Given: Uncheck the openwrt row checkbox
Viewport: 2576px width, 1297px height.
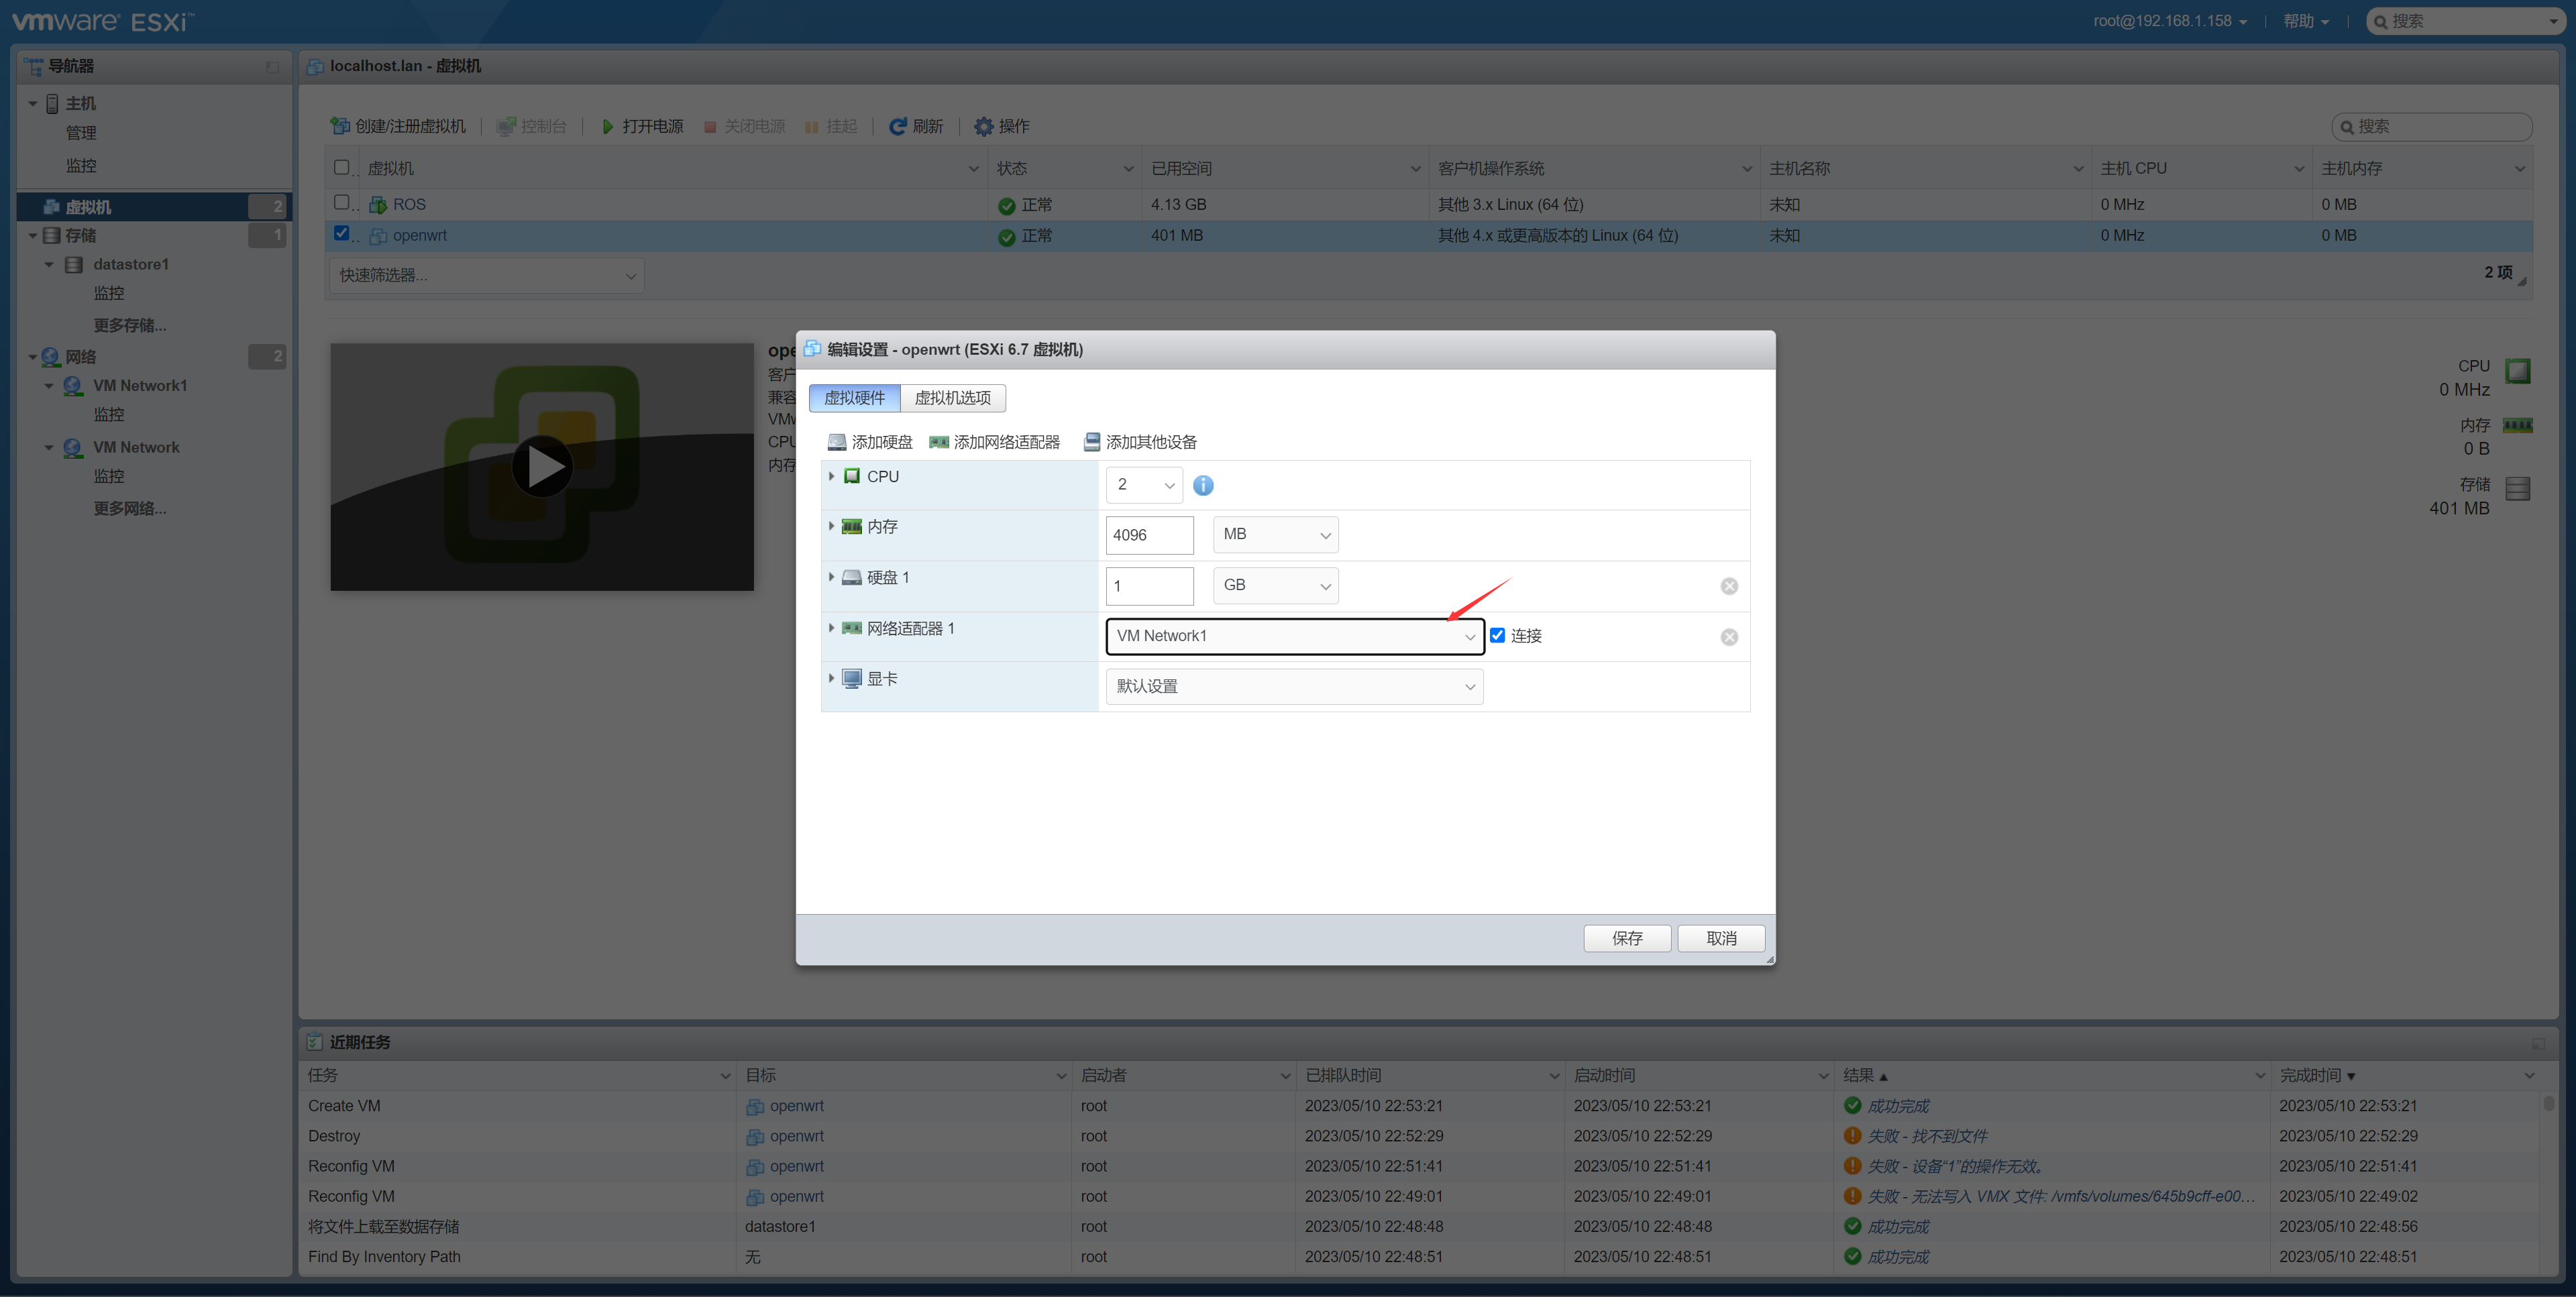Looking at the screenshot, I should pyautogui.click(x=342, y=233).
